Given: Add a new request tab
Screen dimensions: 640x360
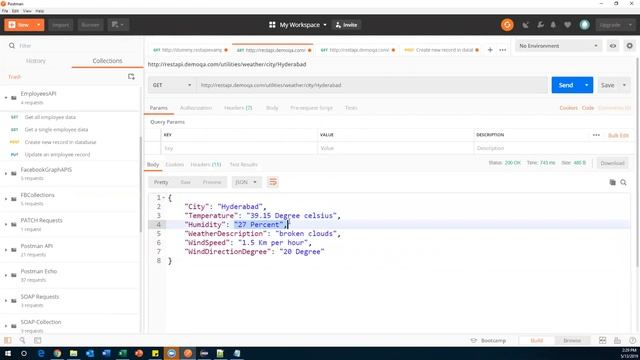Looking at the screenshot, I should (490, 50).
